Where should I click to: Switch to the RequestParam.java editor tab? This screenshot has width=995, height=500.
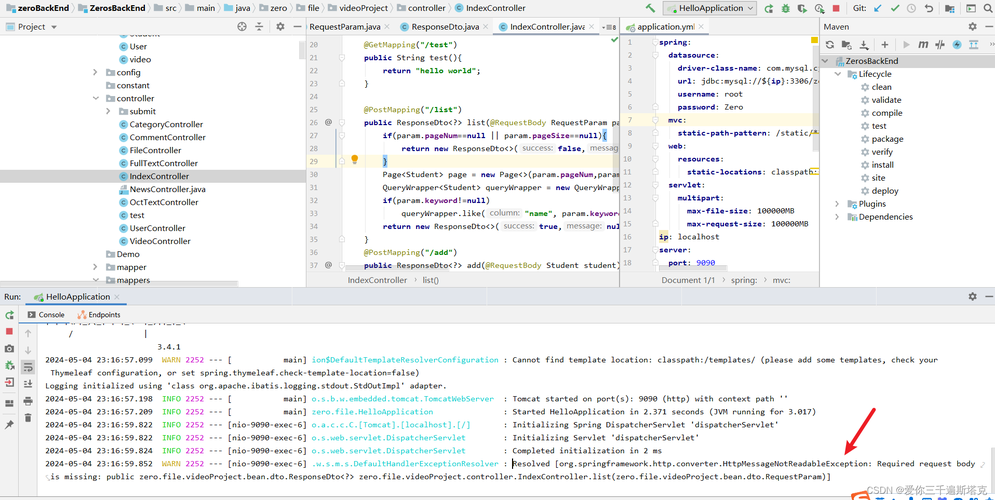345,27
